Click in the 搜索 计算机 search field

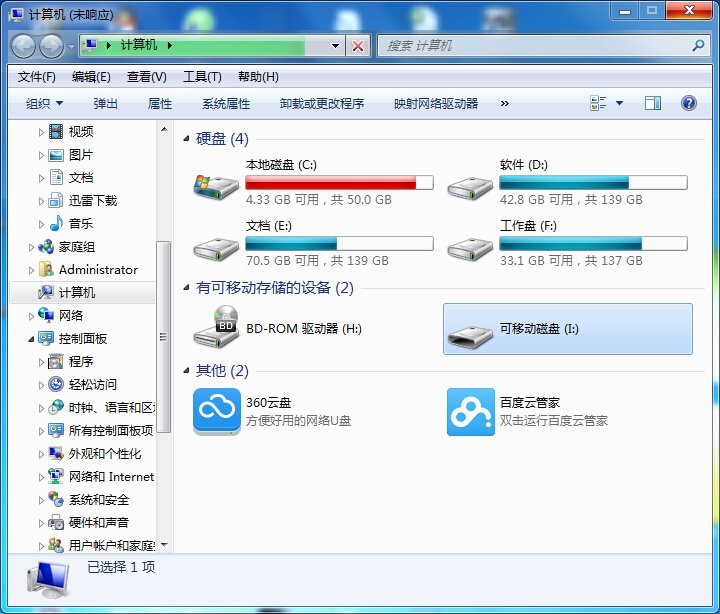535,46
